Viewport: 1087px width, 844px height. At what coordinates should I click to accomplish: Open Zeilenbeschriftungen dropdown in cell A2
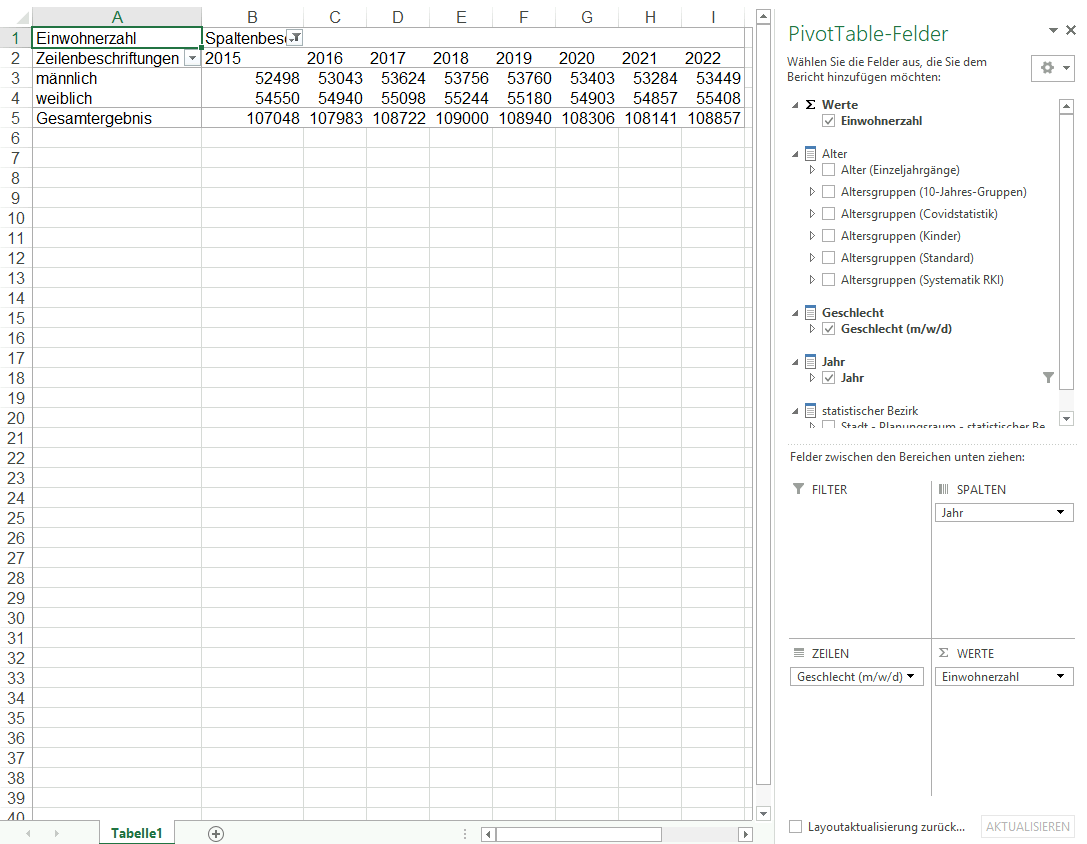tap(192, 59)
